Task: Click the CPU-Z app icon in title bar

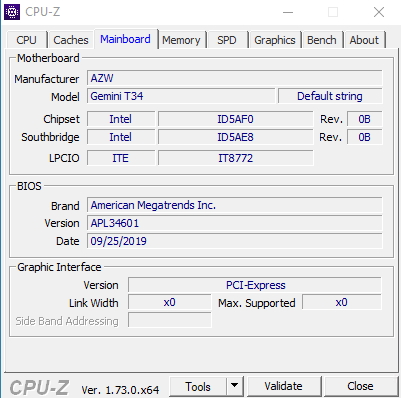Action: coord(12,12)
